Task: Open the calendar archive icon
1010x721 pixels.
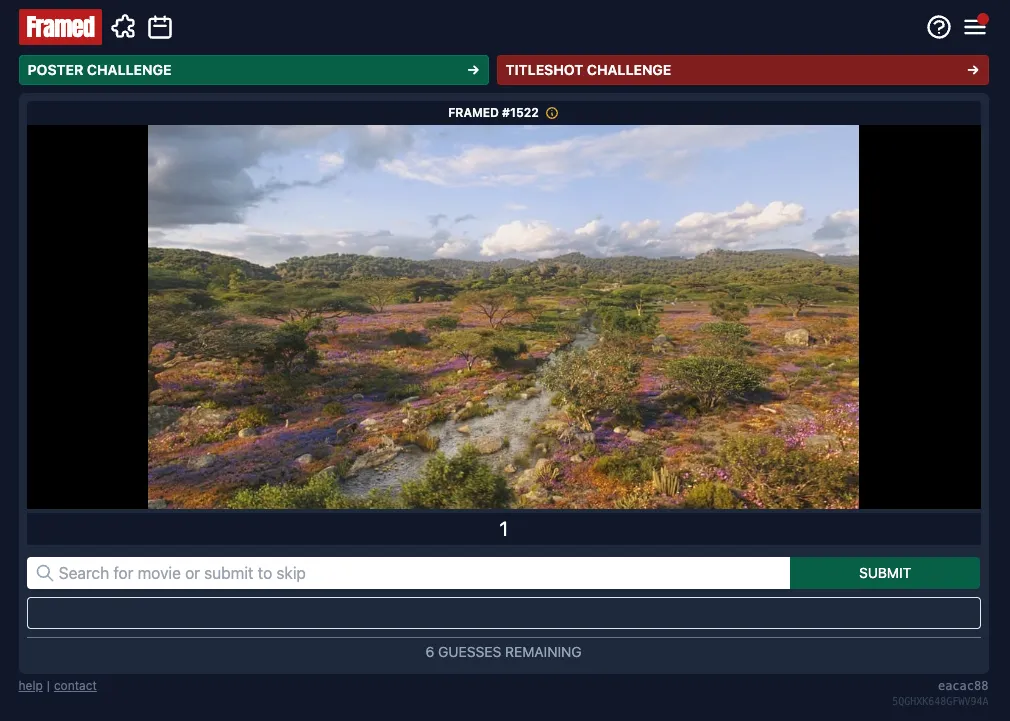Action: 160,27
